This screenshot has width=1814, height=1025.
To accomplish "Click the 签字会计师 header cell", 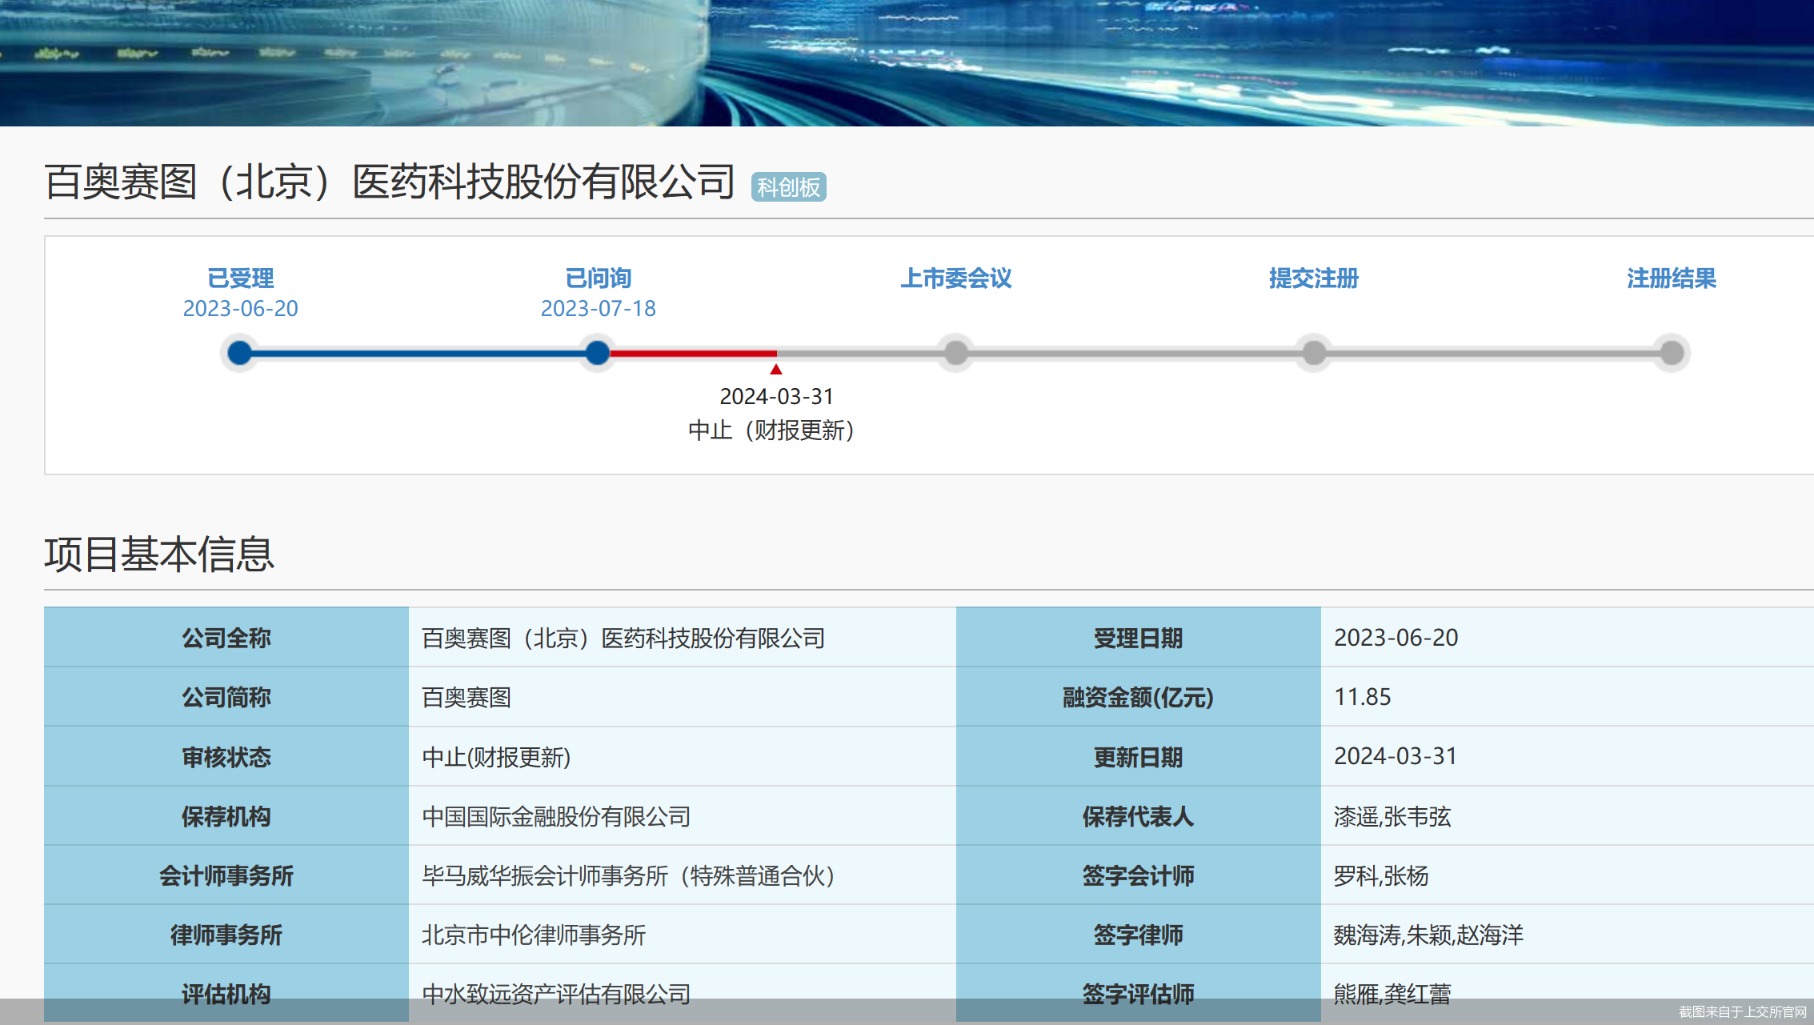I will tap(1138, 876).
